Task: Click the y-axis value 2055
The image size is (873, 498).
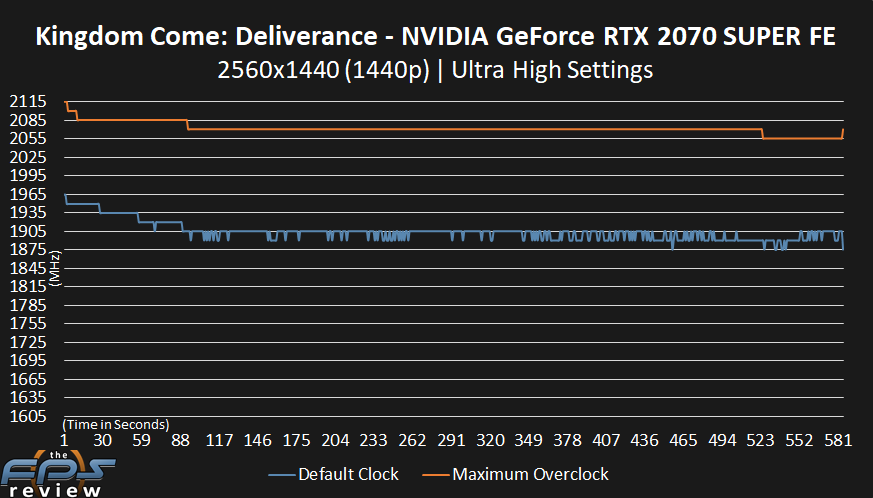Action: pos(28,138)
